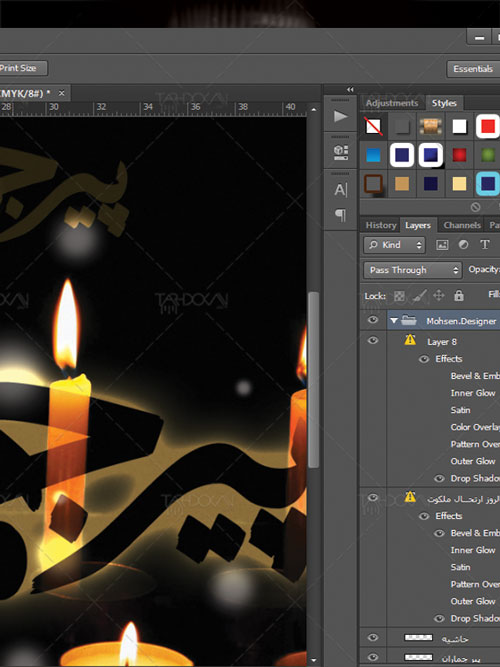Click the horizontal ruler at 34
The image size is (500, 667).
148,107
